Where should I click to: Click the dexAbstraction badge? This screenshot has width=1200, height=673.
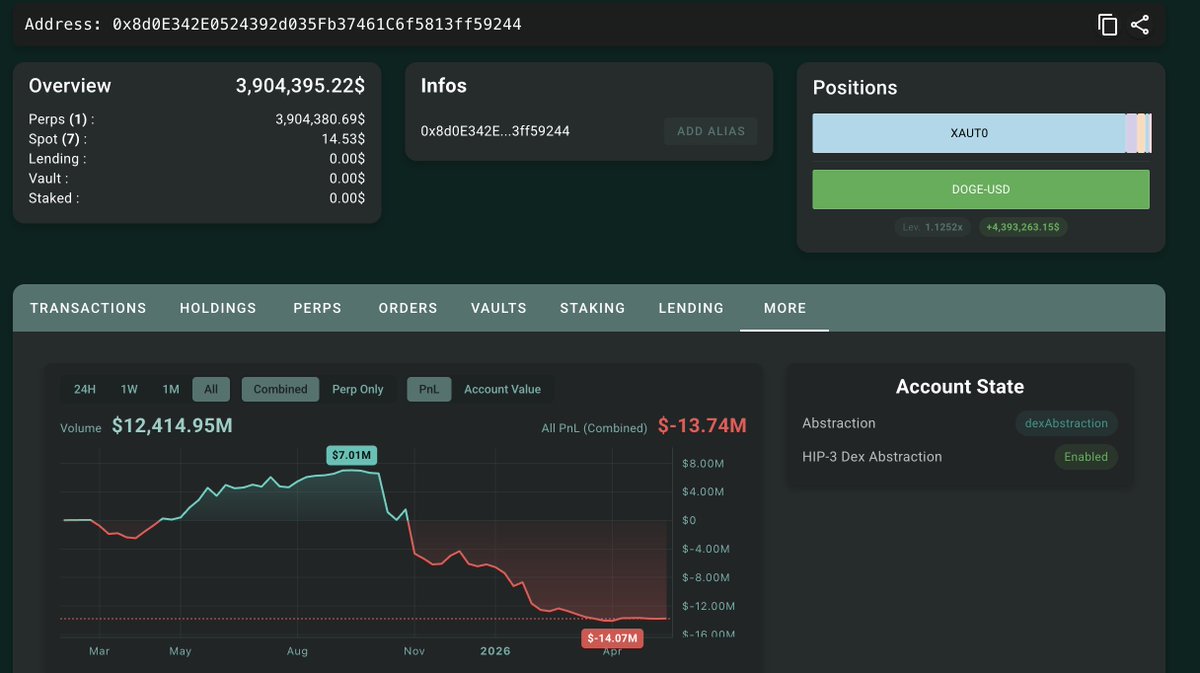(x=1066, y=423)
